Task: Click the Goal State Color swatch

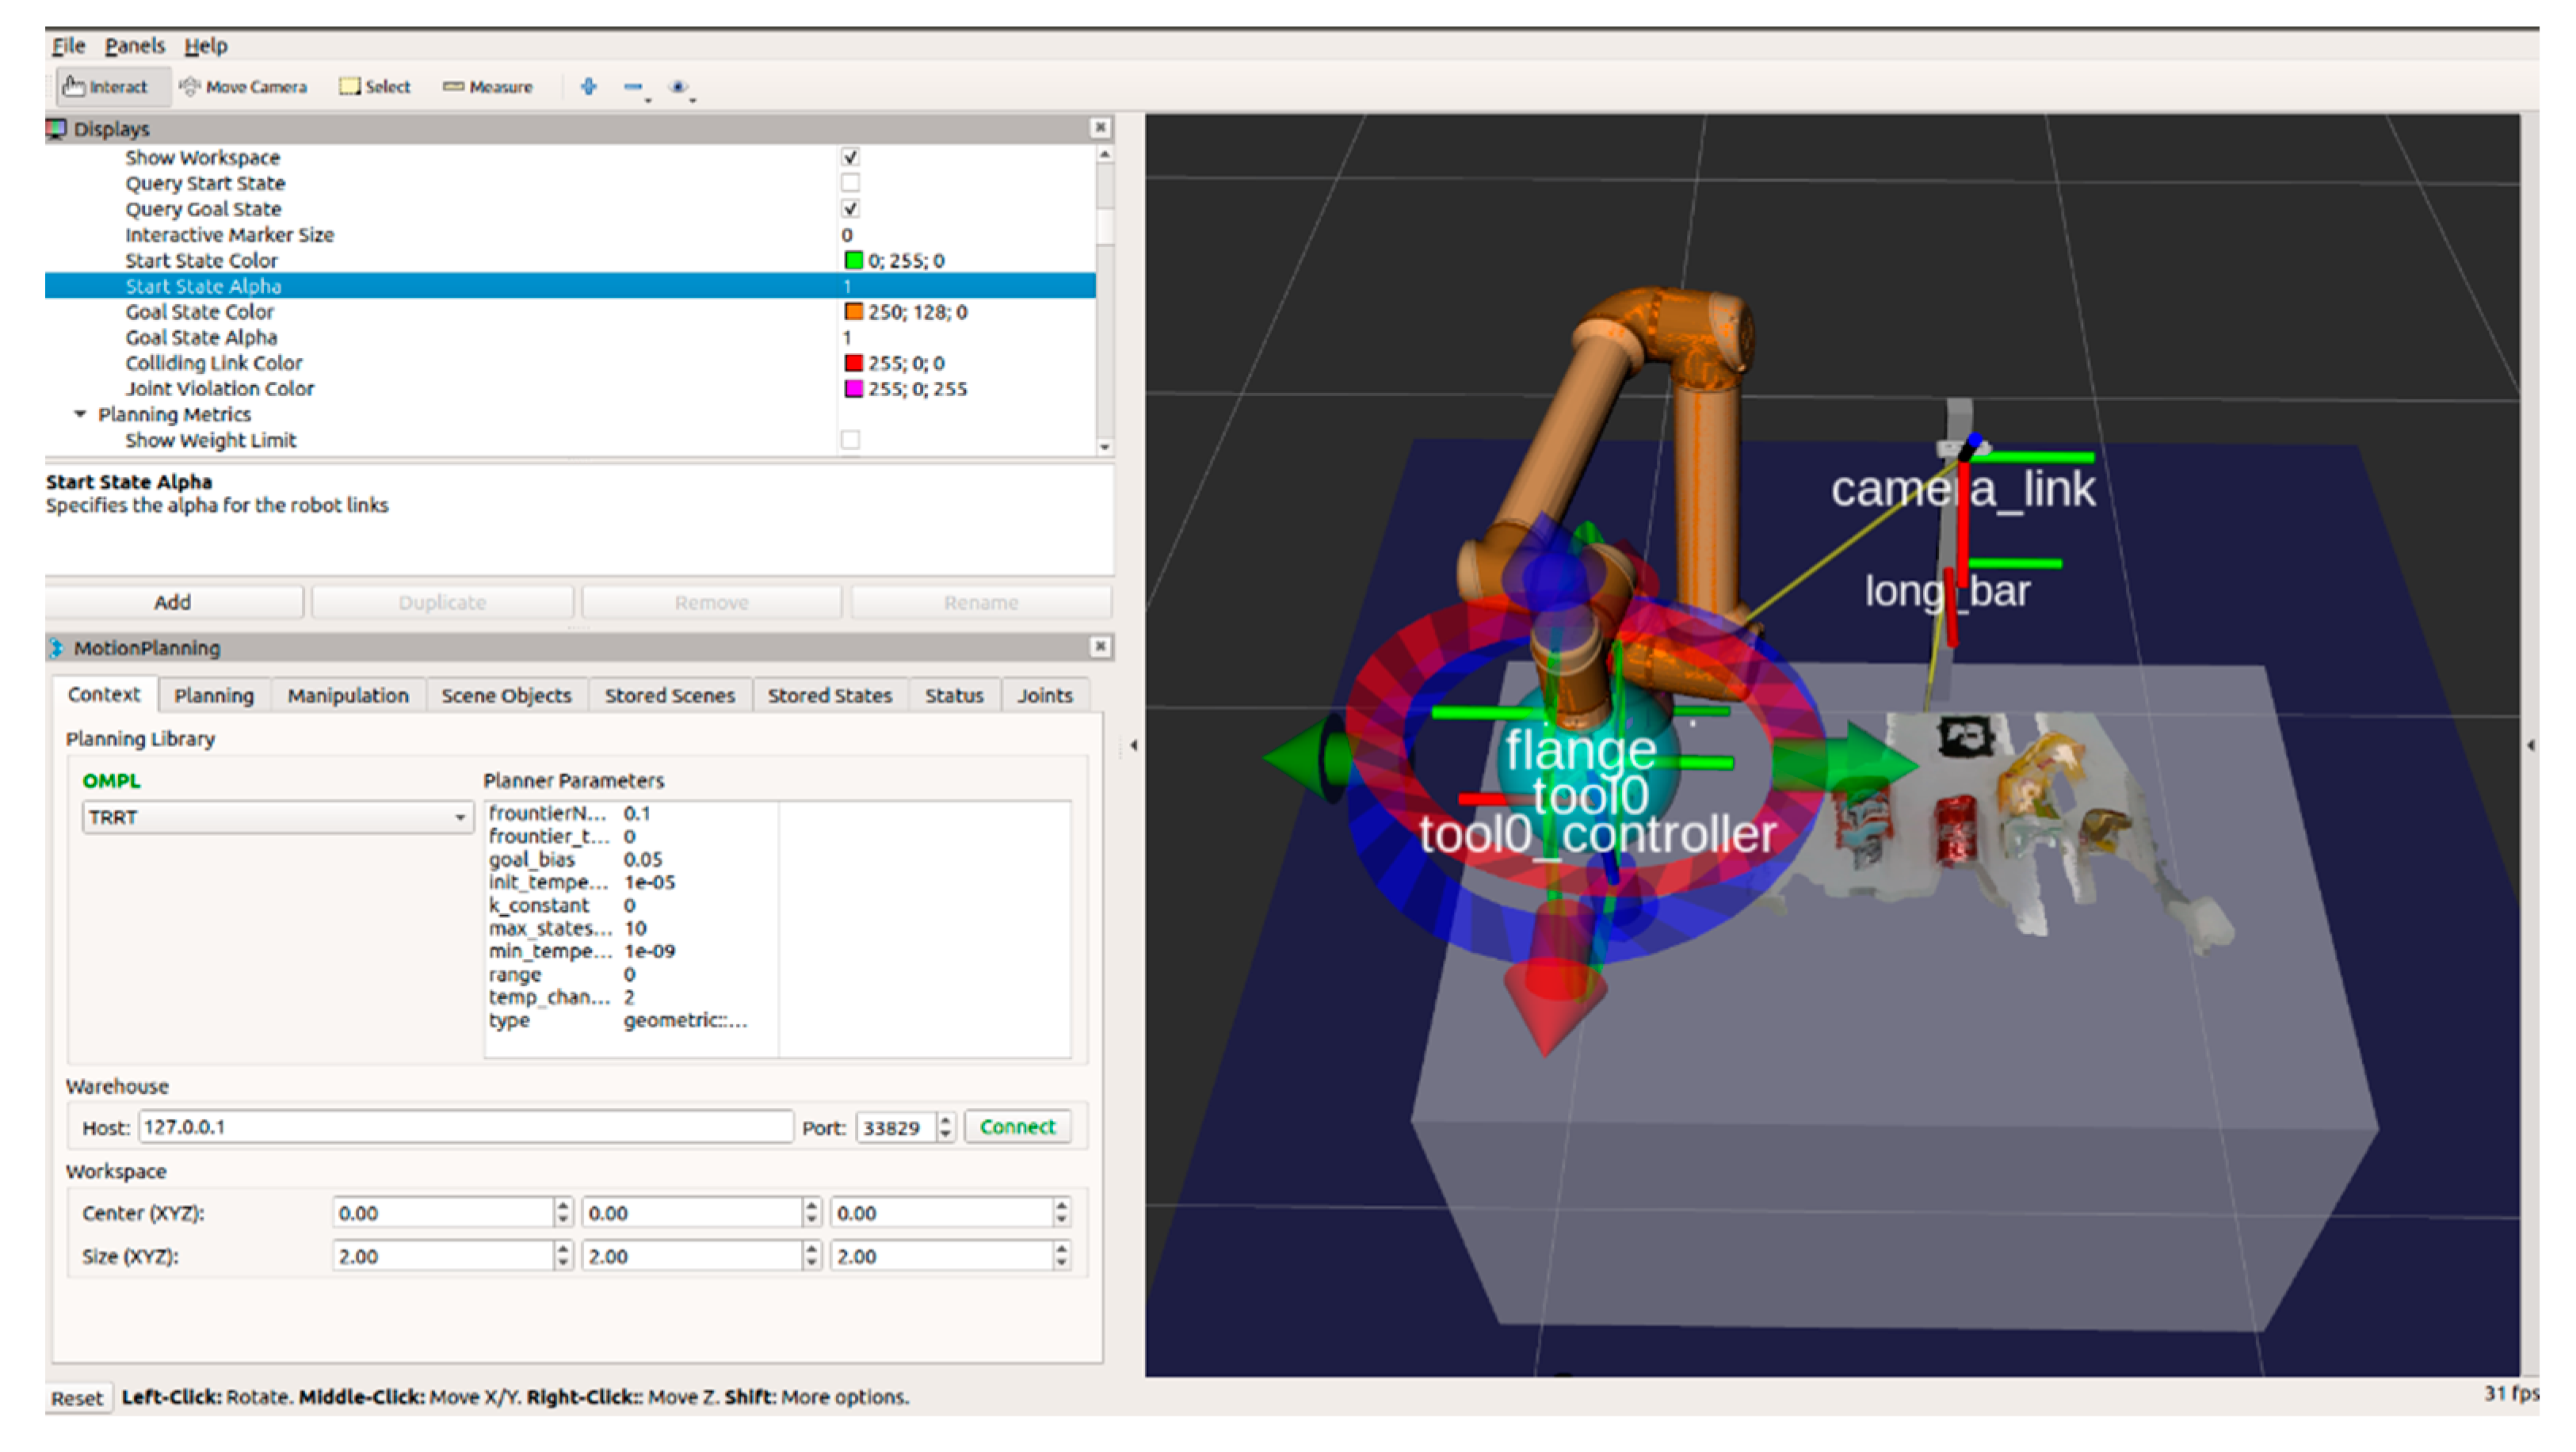Action: (854, 312)
